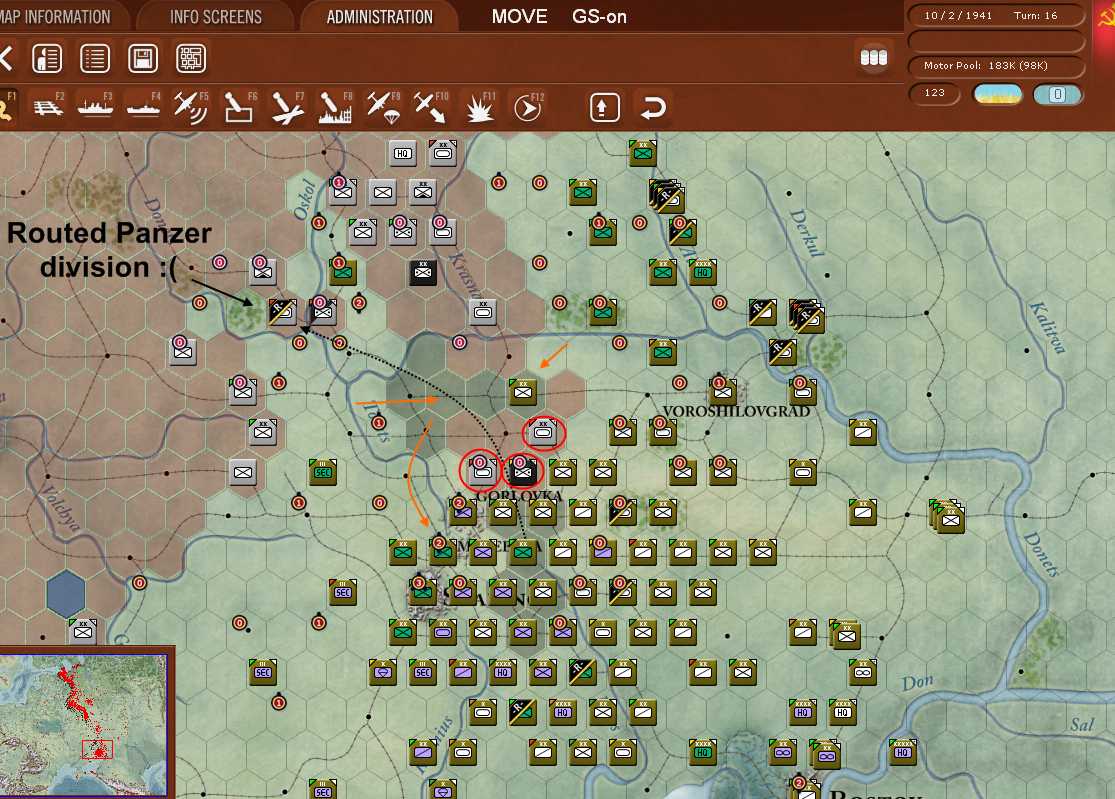Screen dimensions: 1115x799
Task: Click the 123 value field
Action: [934, 93]
